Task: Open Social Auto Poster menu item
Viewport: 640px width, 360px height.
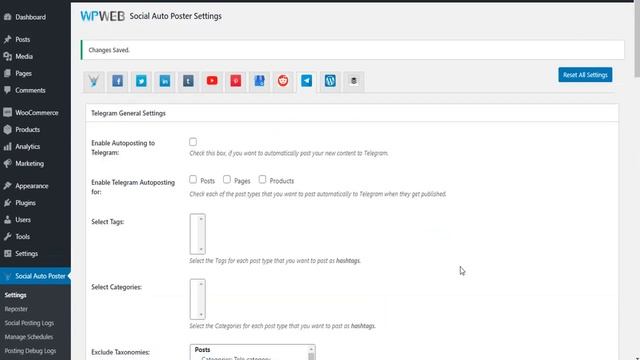Action: [35, 276]
